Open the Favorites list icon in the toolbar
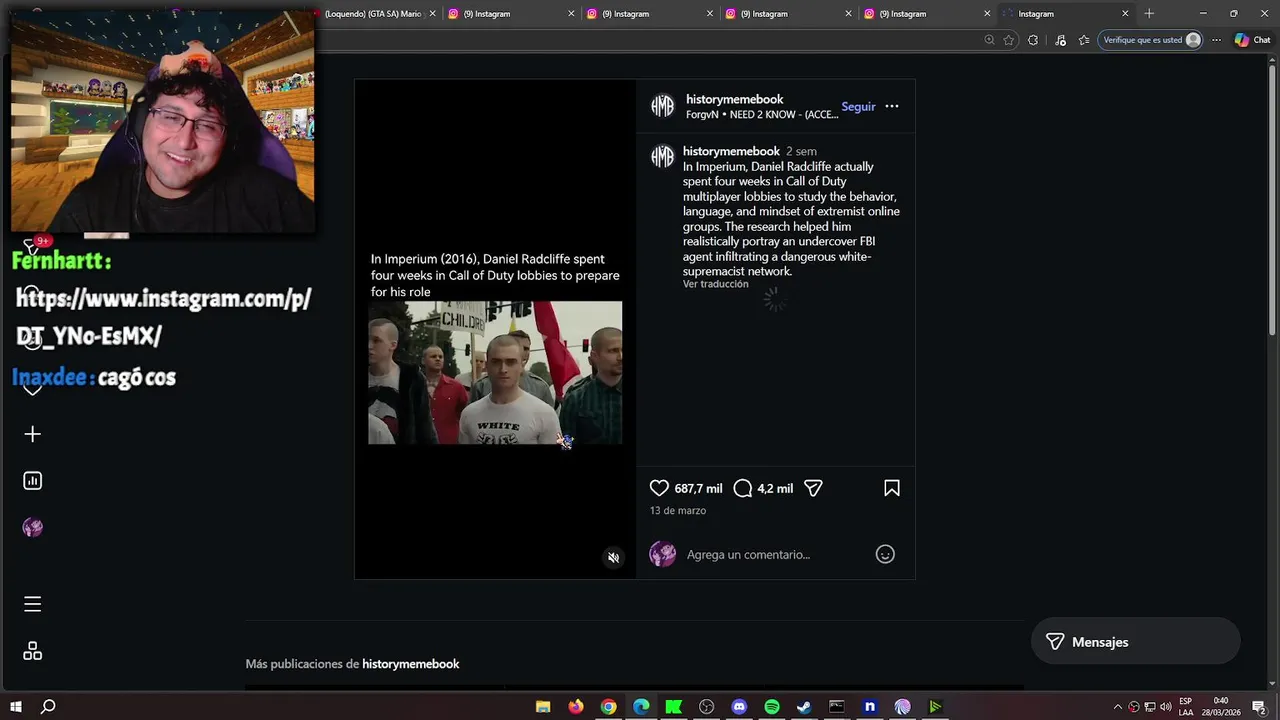 click(1084, 40)
